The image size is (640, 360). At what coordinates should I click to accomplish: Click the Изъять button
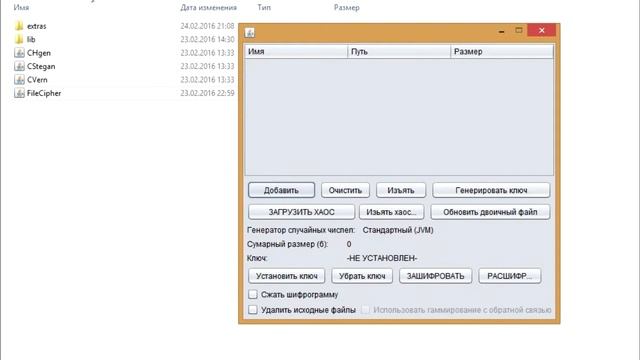click(x=401, y=190)
